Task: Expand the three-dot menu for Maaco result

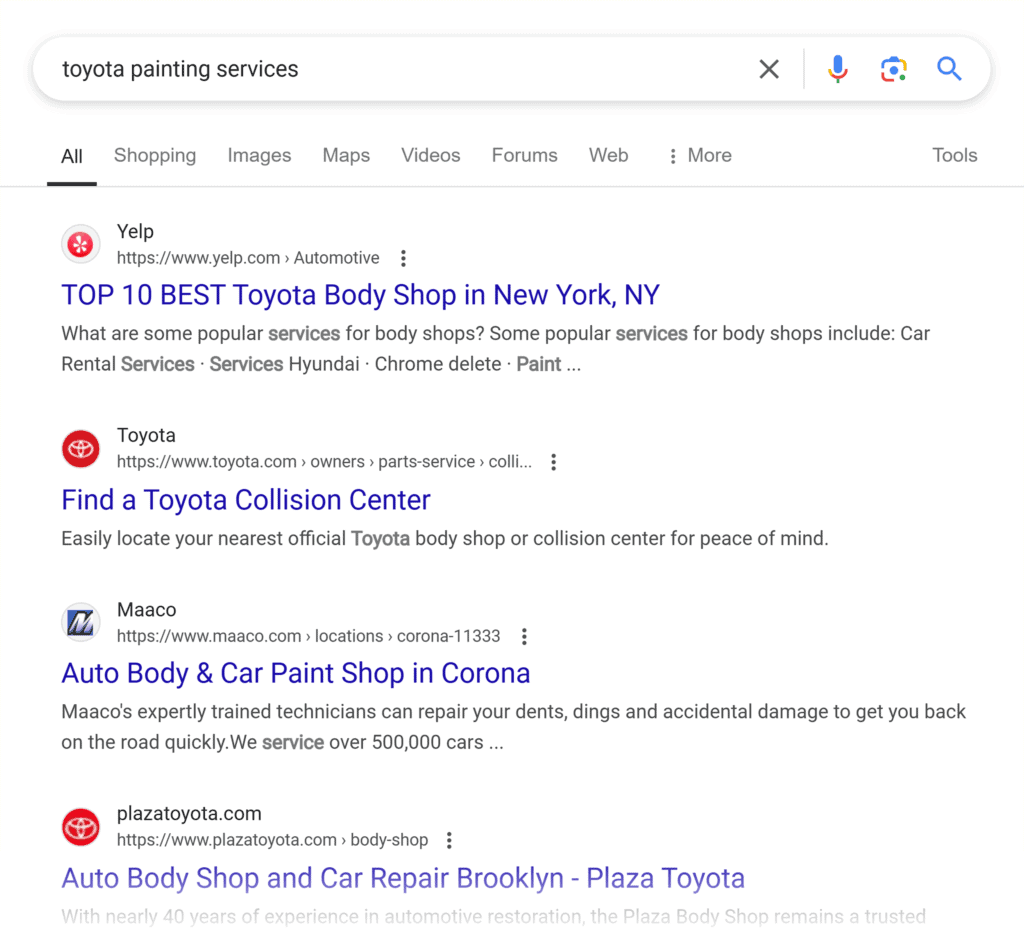Action: 524,636
